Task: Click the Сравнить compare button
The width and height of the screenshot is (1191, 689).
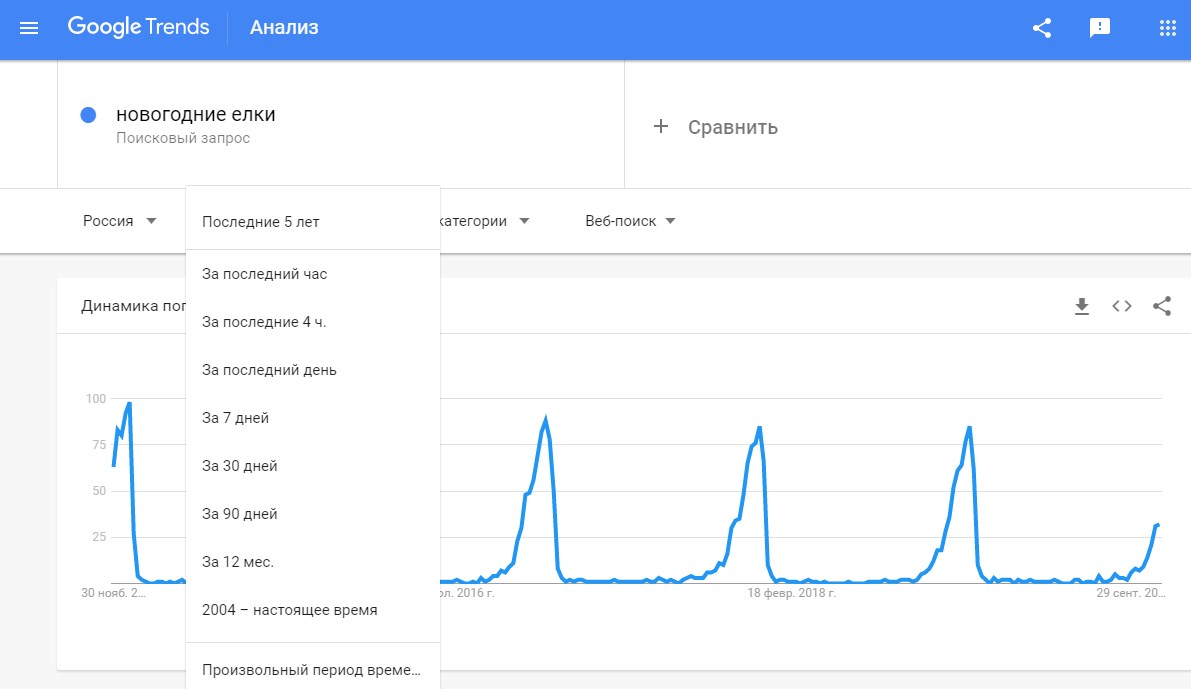Action: click(732, 127)
